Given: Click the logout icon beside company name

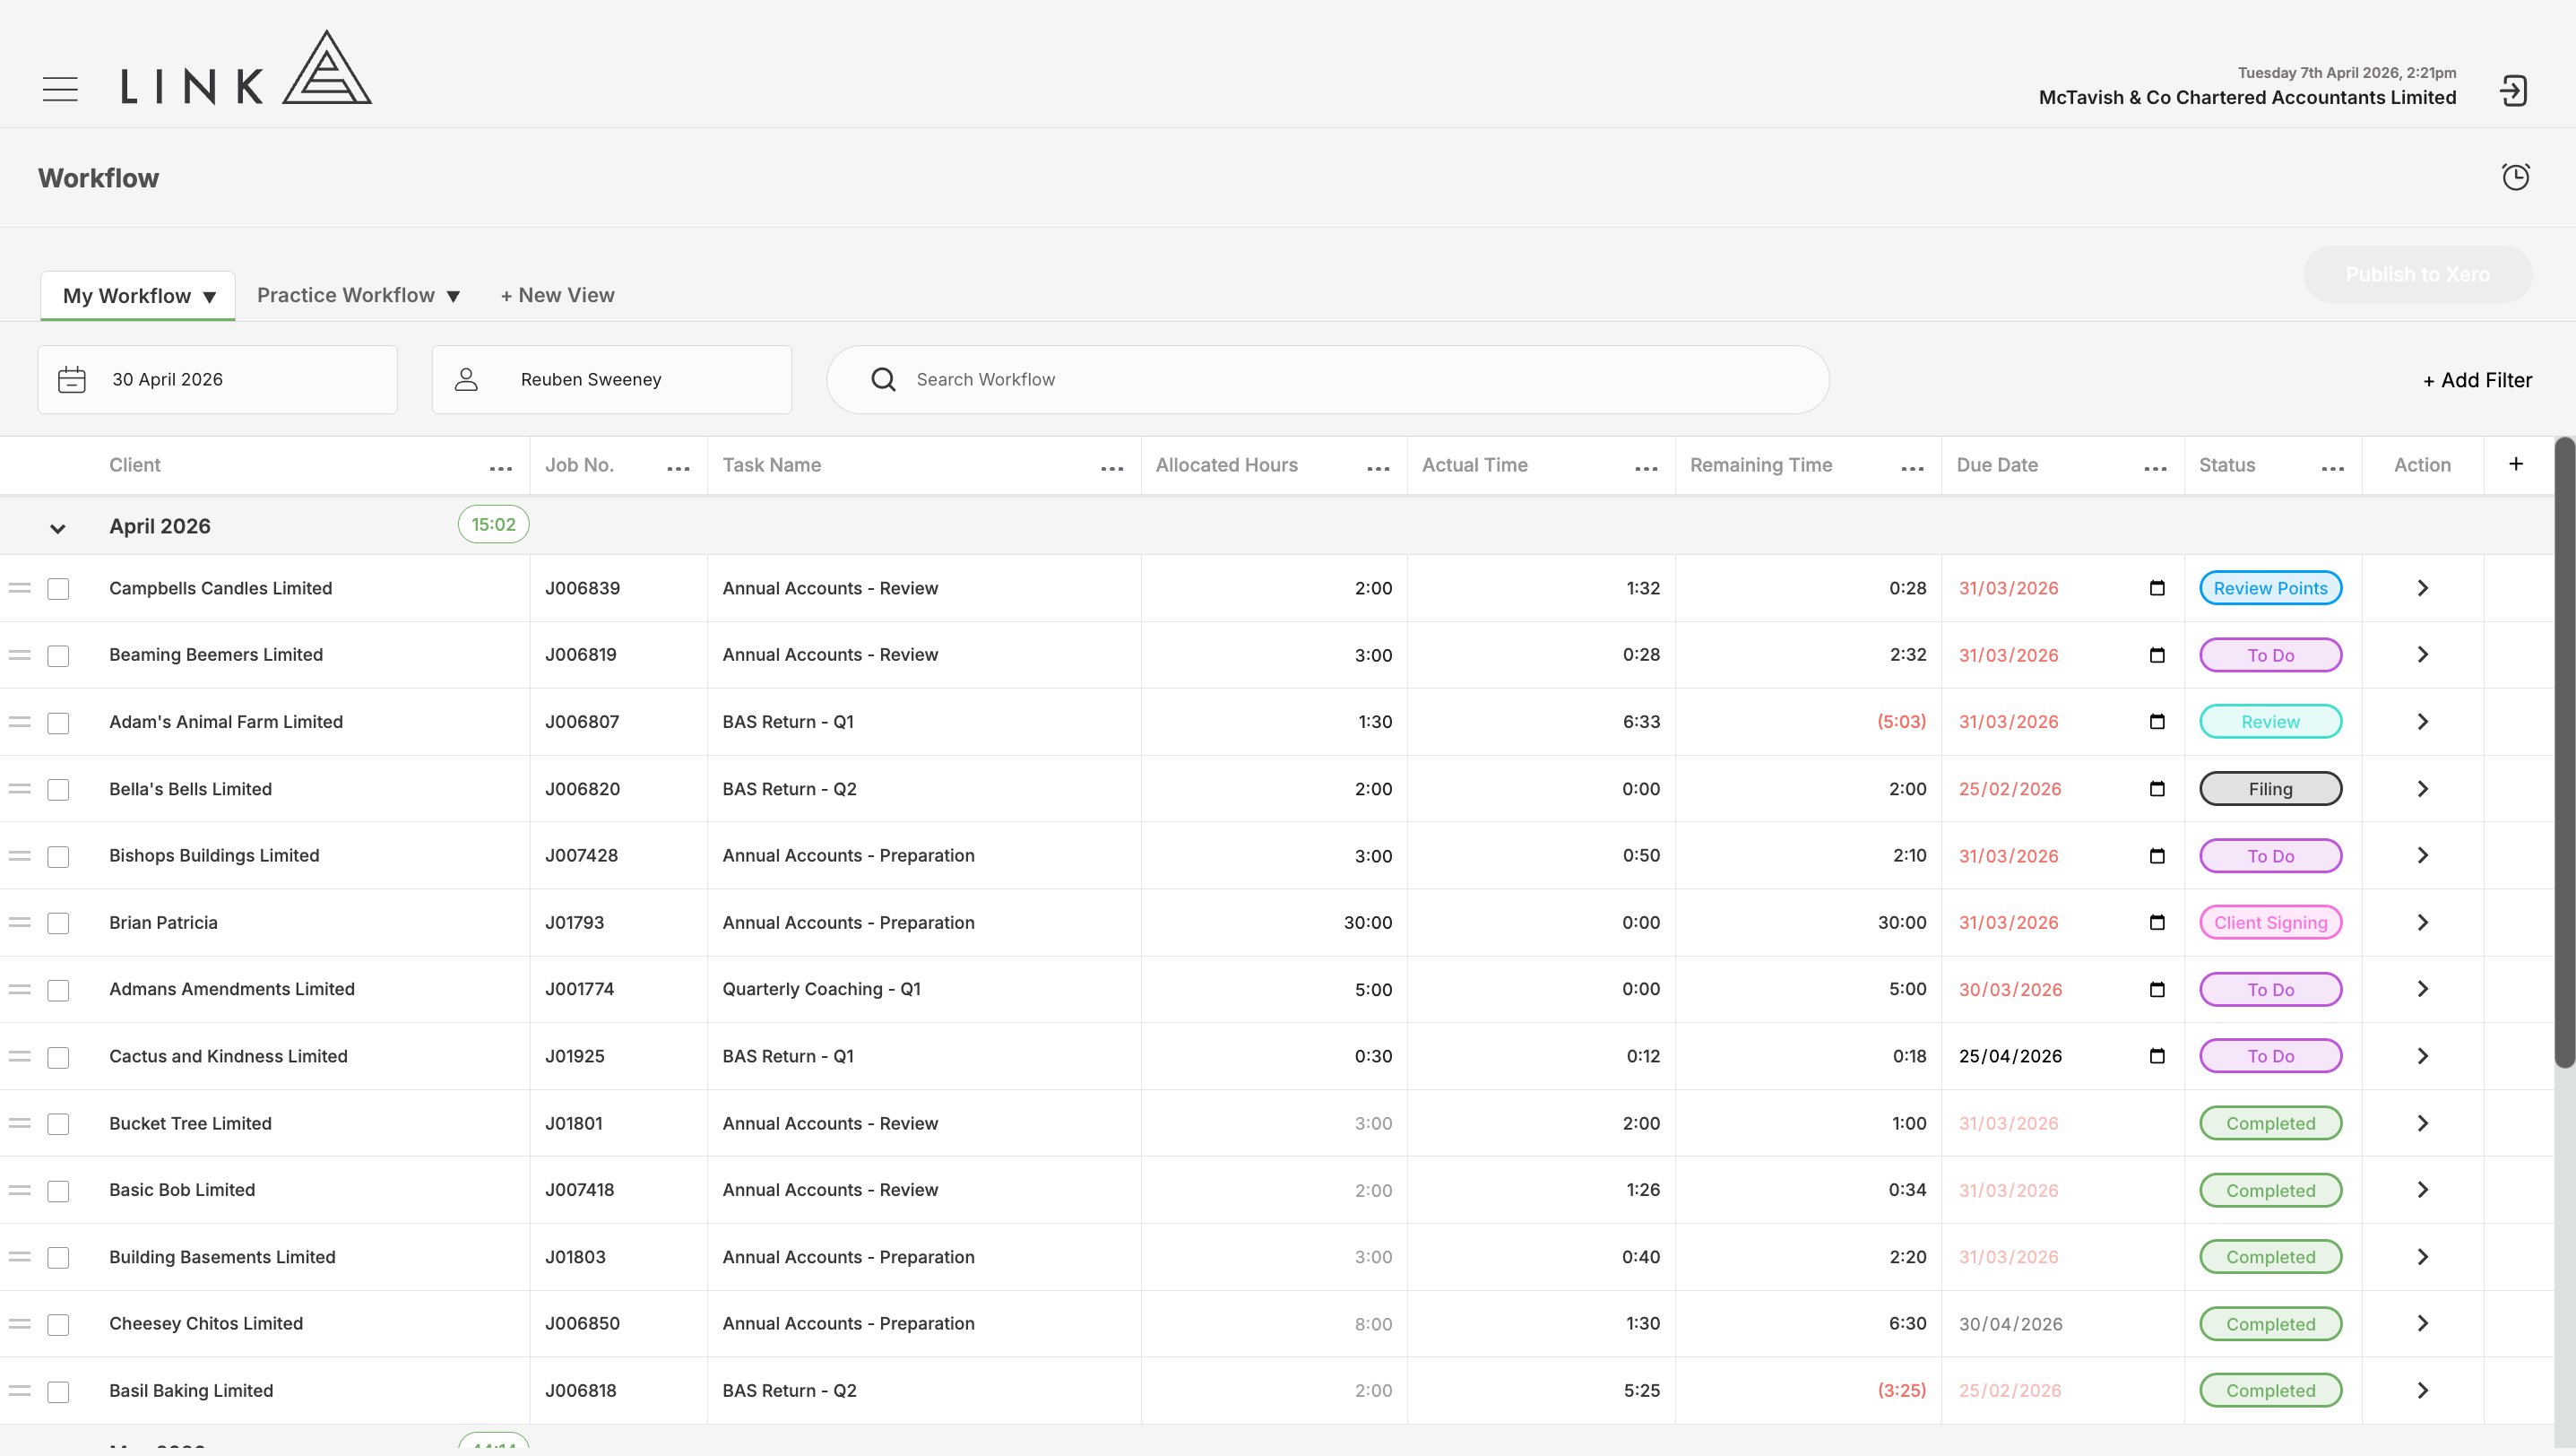Looking at the screenshot, I should tap(2514, 91).
